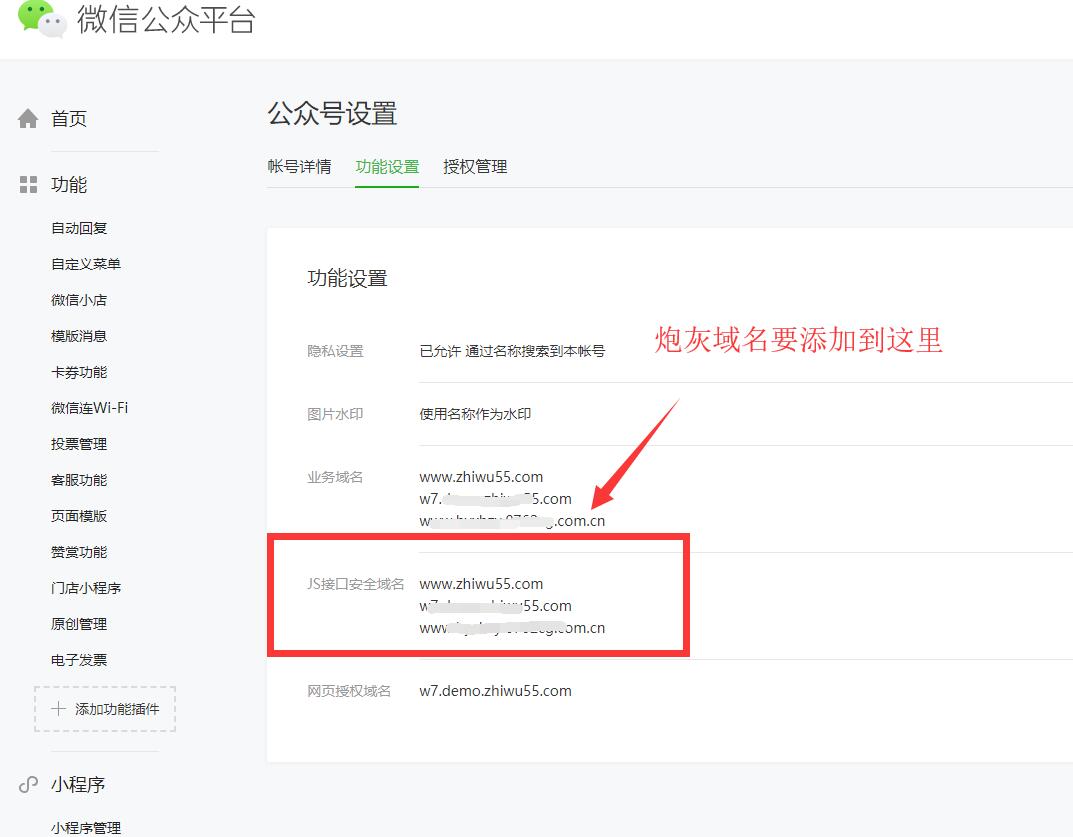Screen dimensions: 1073x837
Task: Click the WeChat logo icon
Action: click(x=42, y=18)
